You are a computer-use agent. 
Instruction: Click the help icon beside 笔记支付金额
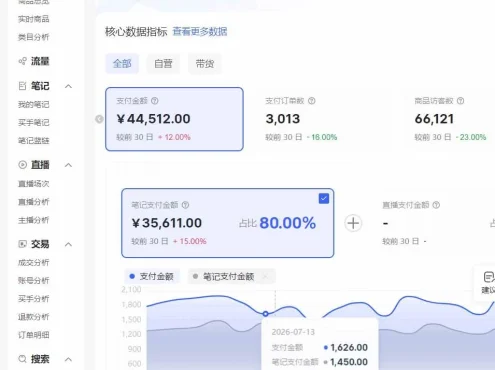pyautogui.click(x=185, y=205)
